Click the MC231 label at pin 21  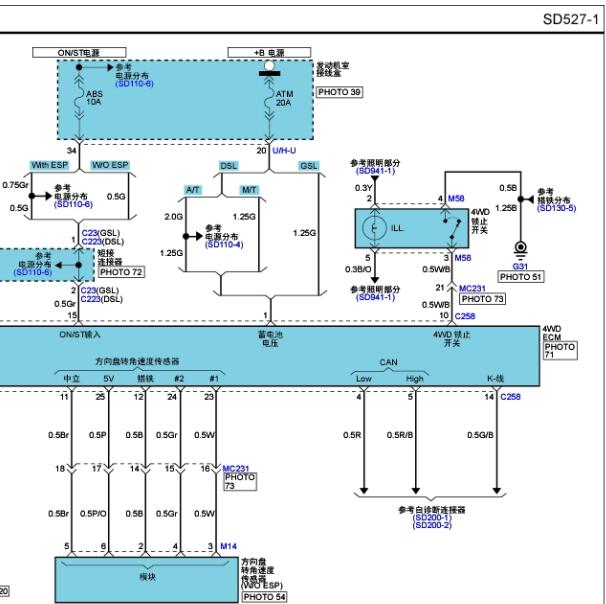coord(472,288)
